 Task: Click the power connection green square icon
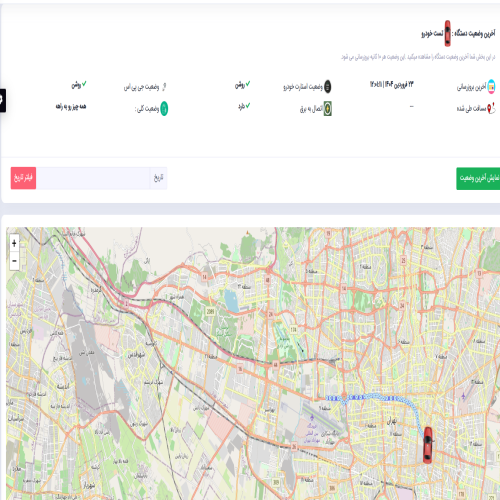pyautogui.click(x=327, y=109)
